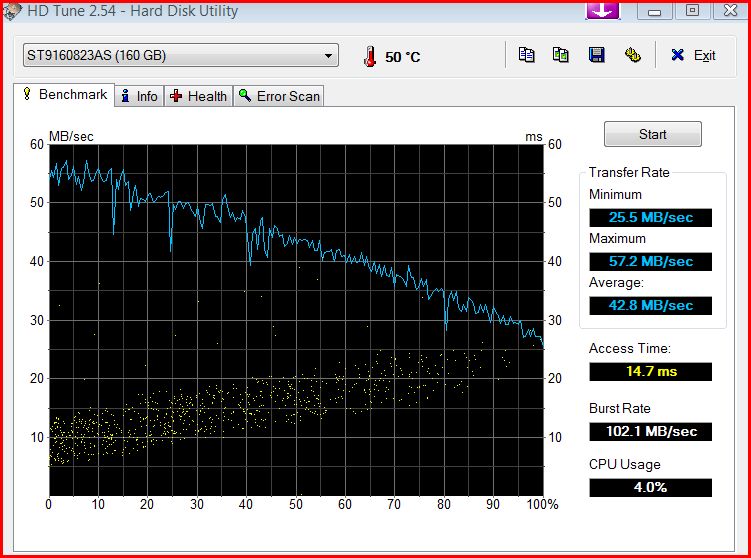Click the Exit button
The width and height of the screenshot is (751, 558).
[x=693, y=56]
